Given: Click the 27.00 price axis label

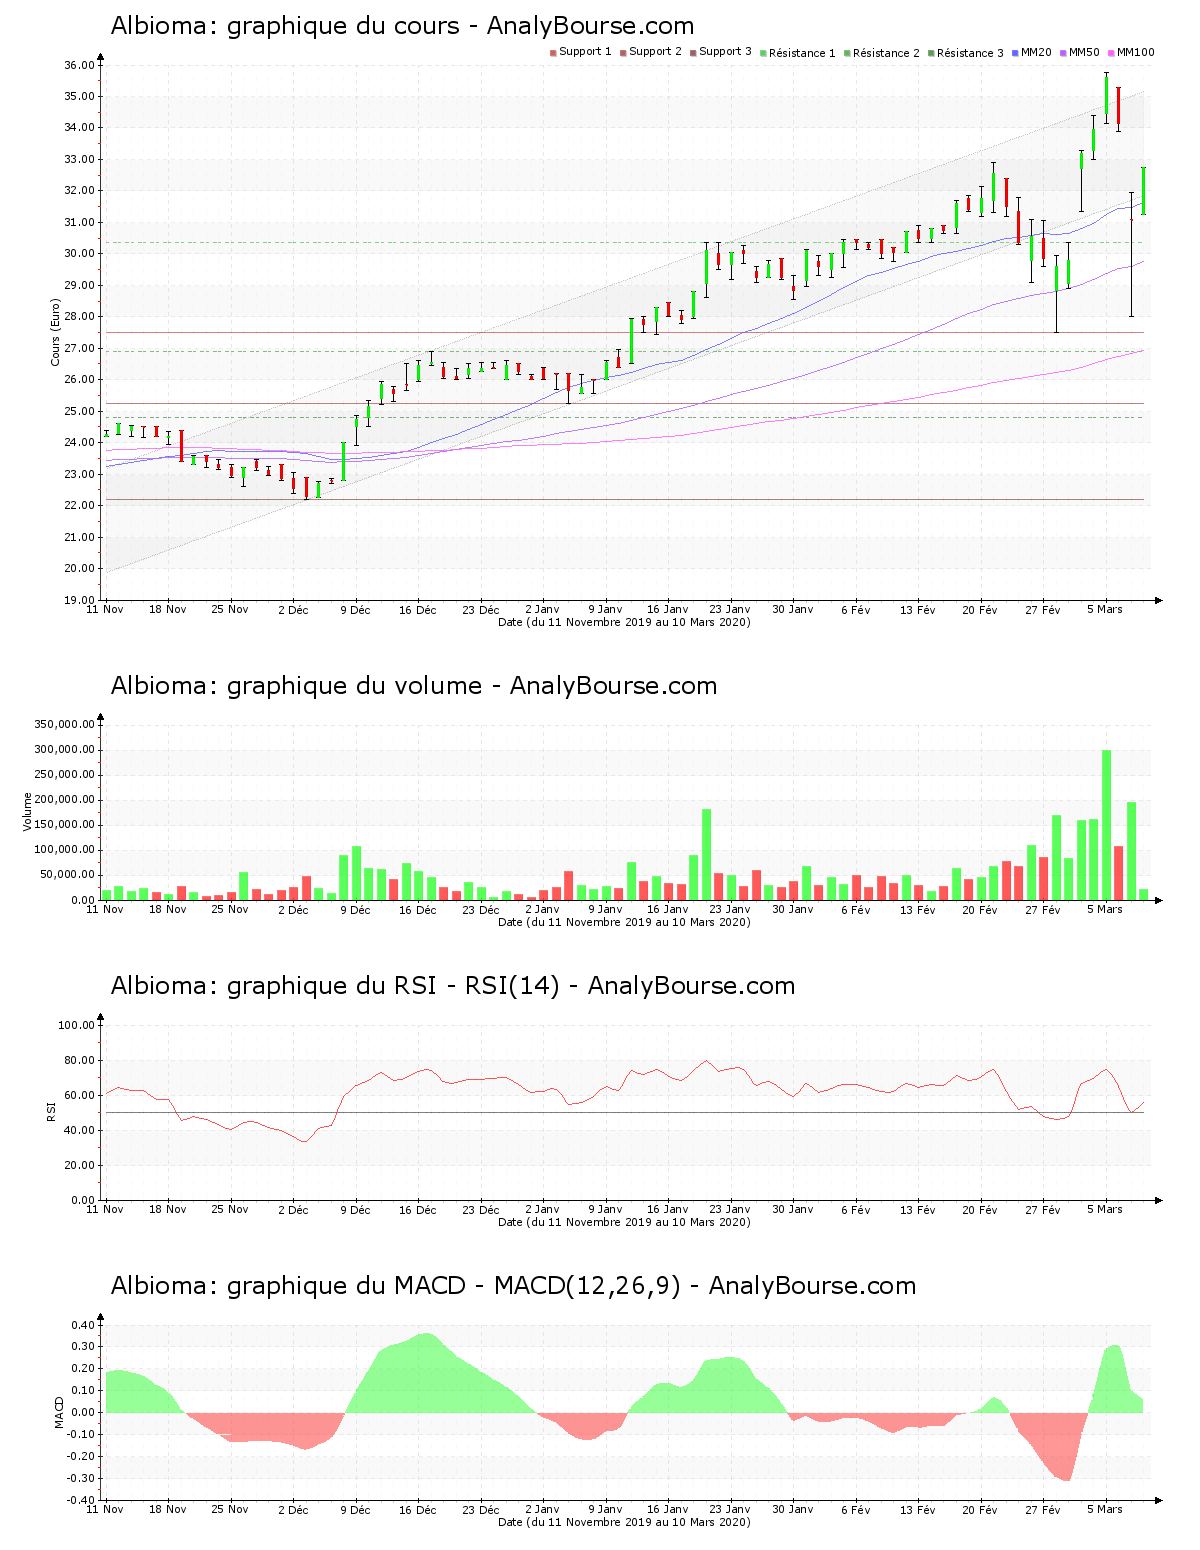Looking at the screenshot, I should click(79, 348).
